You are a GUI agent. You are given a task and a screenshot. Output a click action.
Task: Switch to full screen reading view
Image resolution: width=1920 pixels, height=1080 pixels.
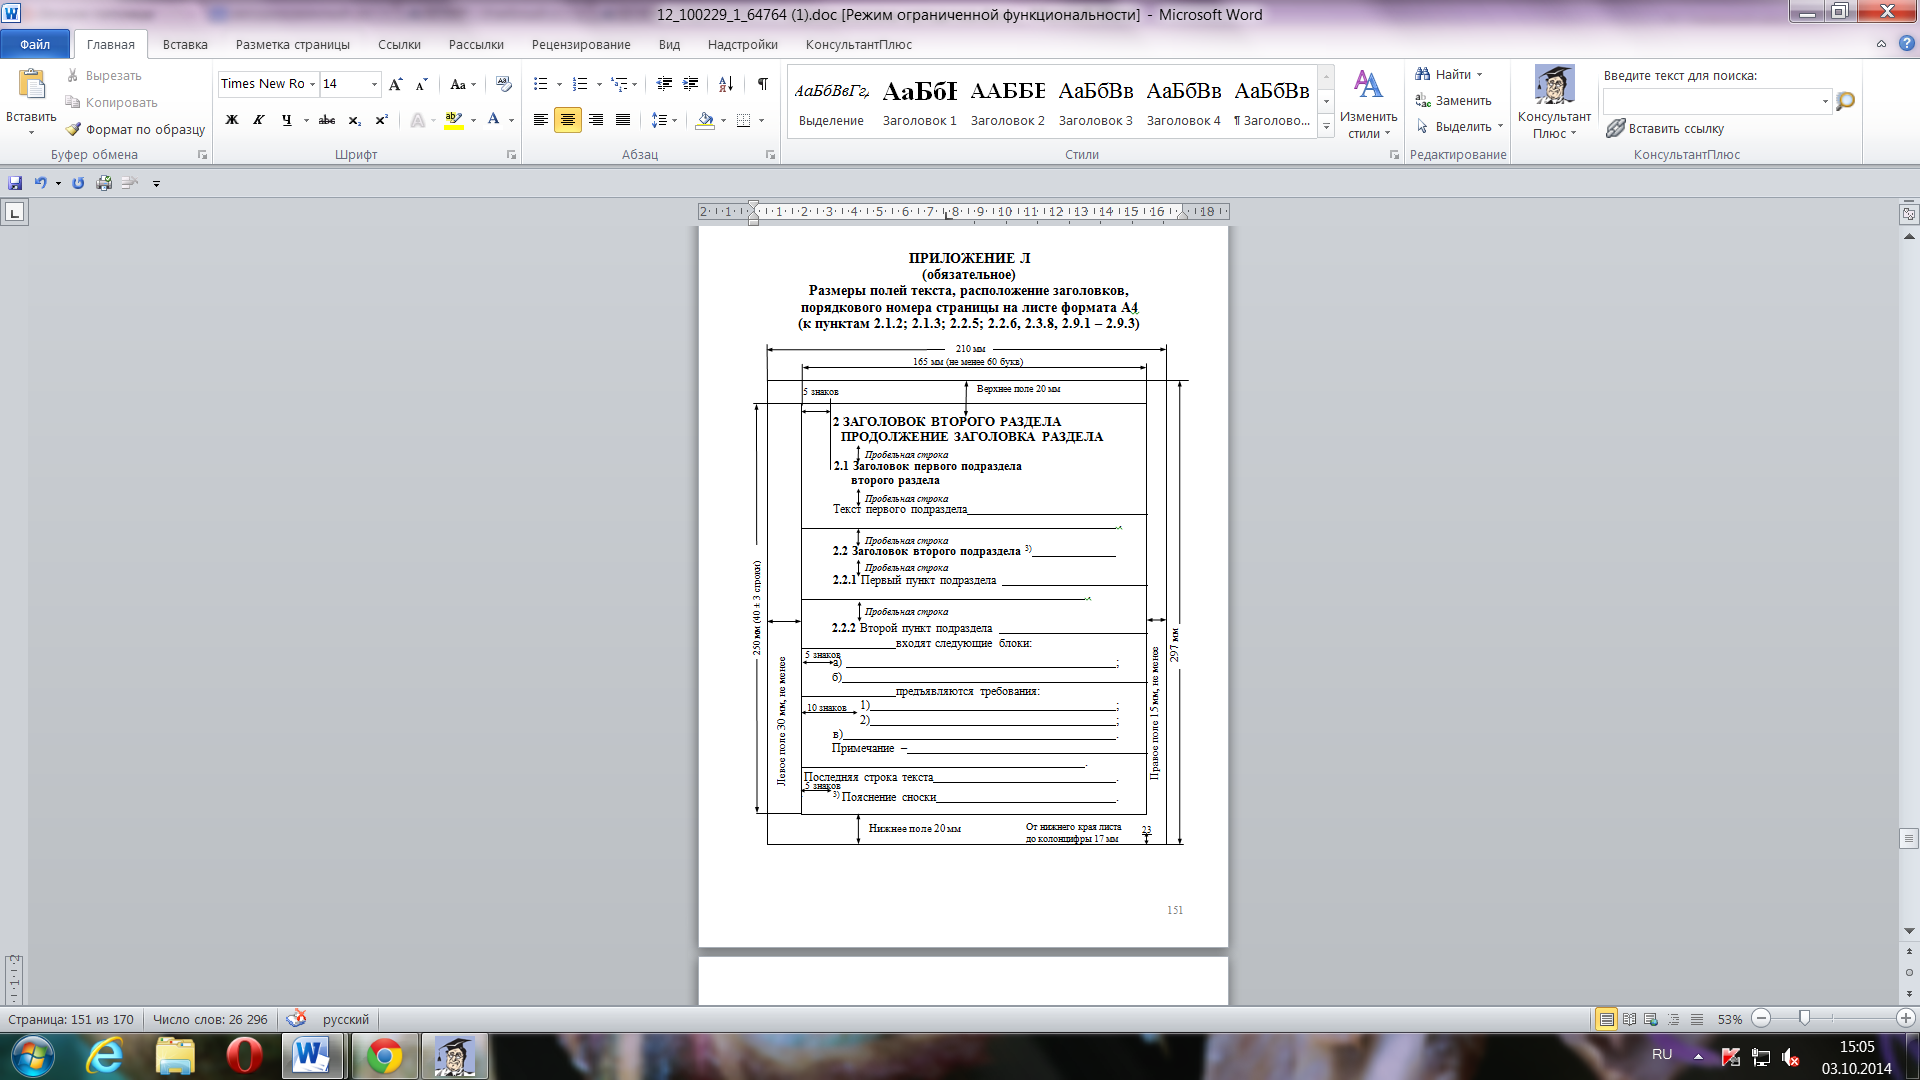click(1629, 1019)
